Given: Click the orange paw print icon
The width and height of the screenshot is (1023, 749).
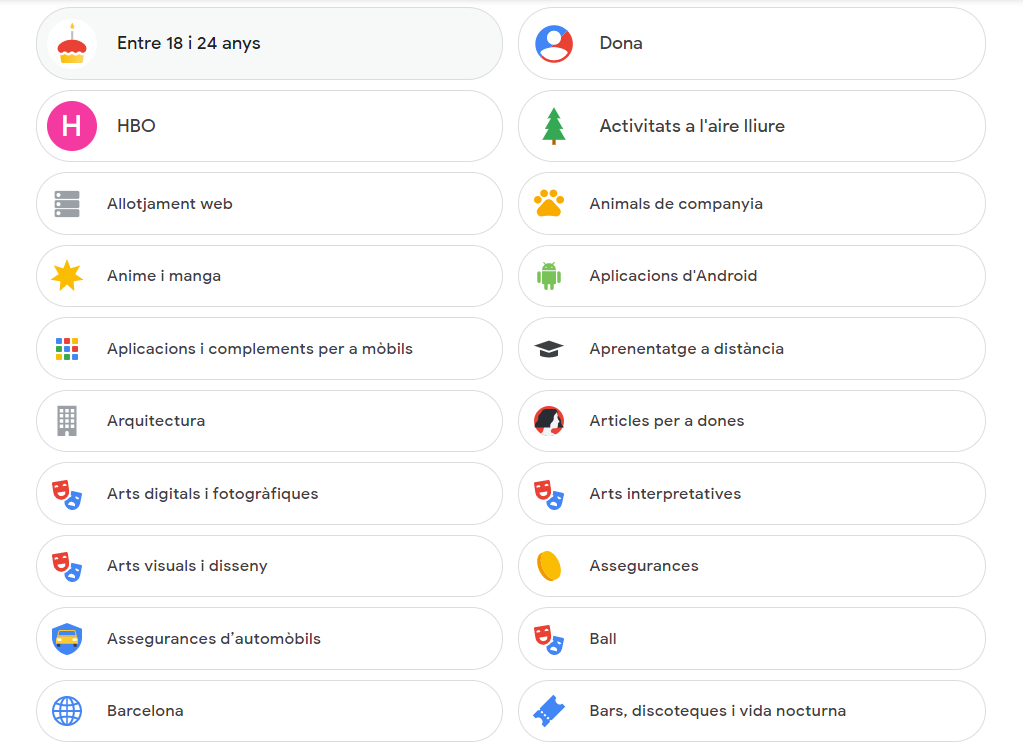Looking at the screenshot, I should [548, 204].
